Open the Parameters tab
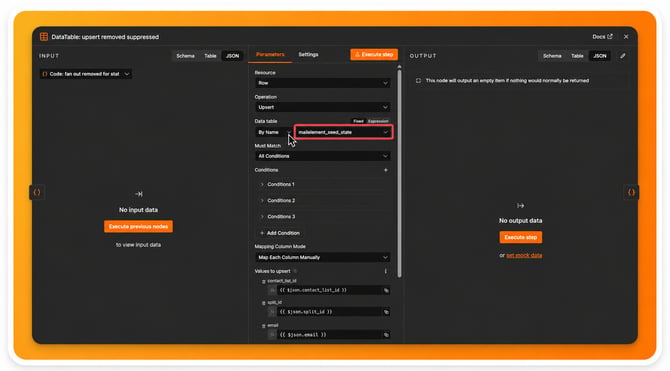This screenshot has width=670, height=371. [270, 55]
